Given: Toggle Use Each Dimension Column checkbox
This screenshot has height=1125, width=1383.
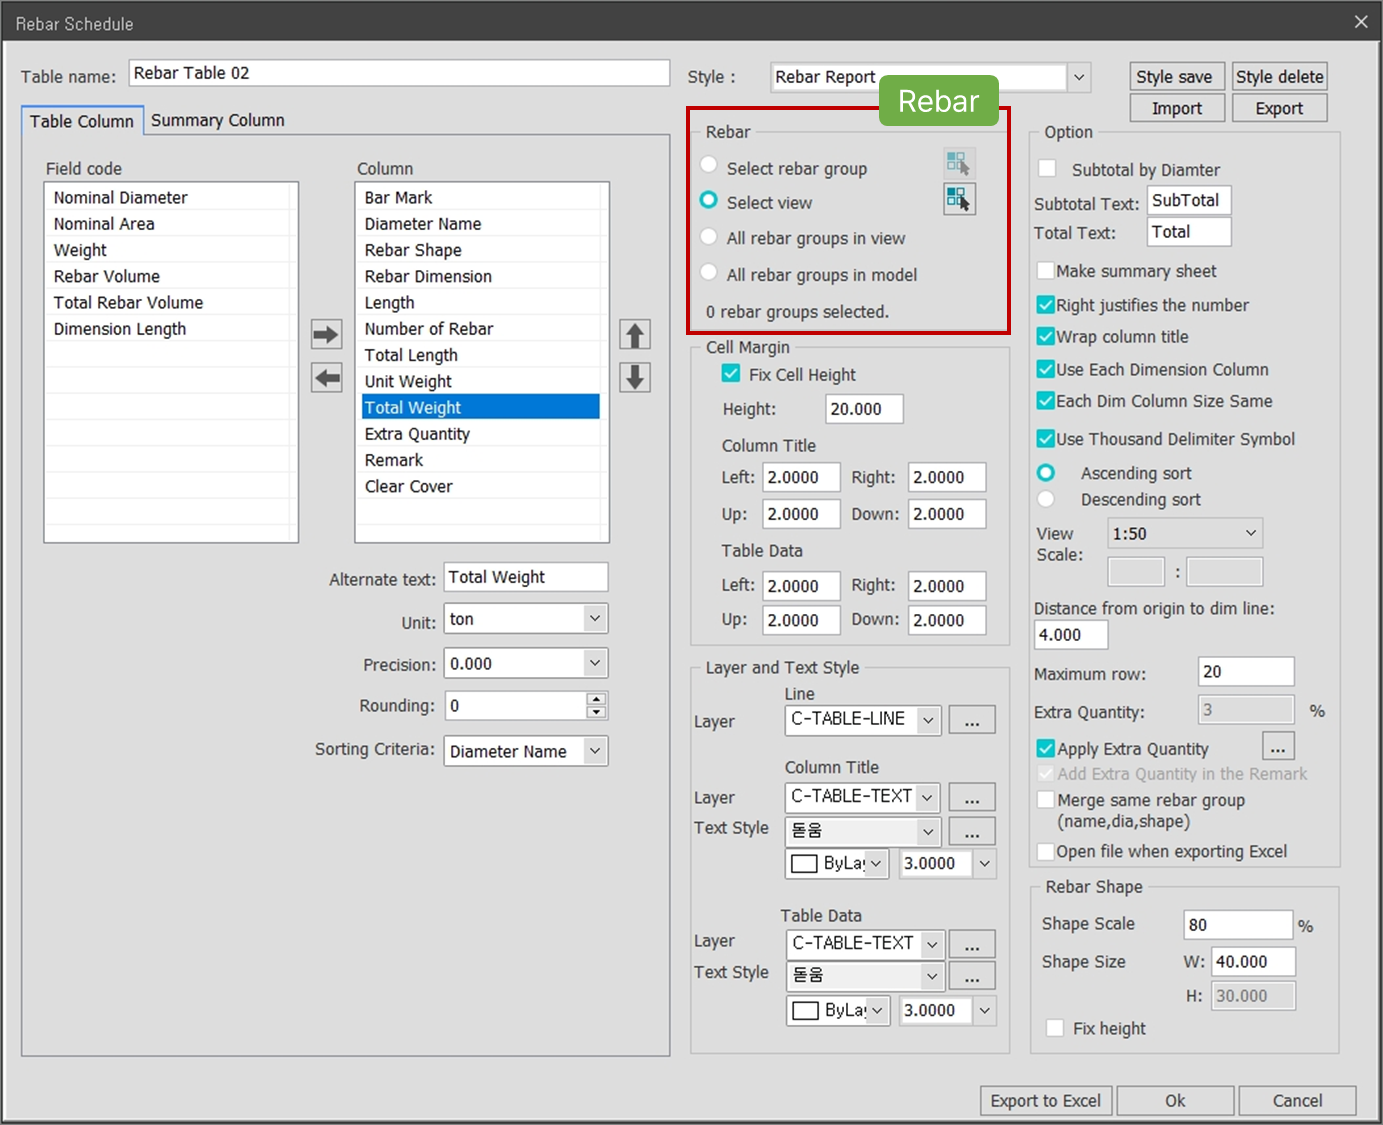Looking at the screenshot, I should tap(1046, 369).
